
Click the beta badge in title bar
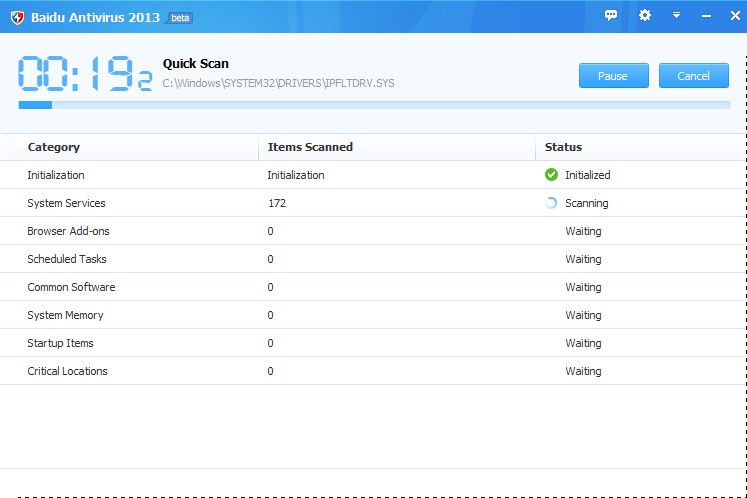pyautogui.click(x=179, y=17)
